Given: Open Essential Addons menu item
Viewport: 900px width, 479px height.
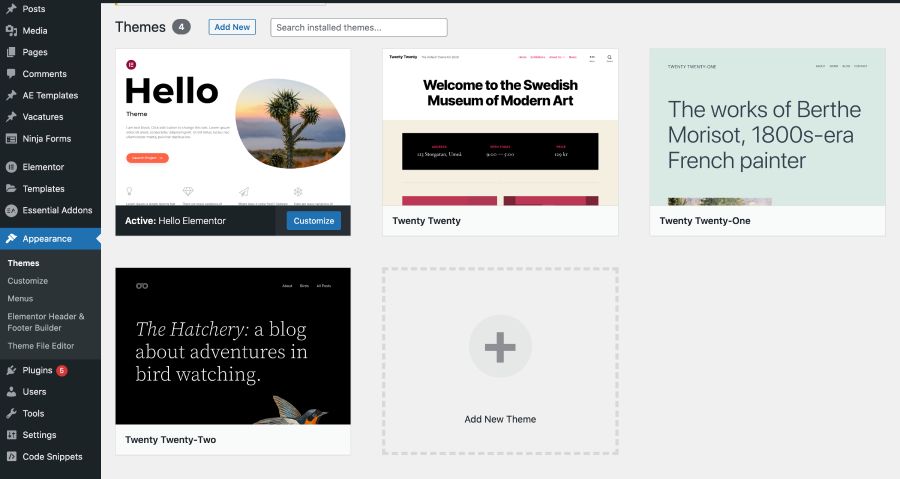Looking at the screenshot, I should 57,210.
